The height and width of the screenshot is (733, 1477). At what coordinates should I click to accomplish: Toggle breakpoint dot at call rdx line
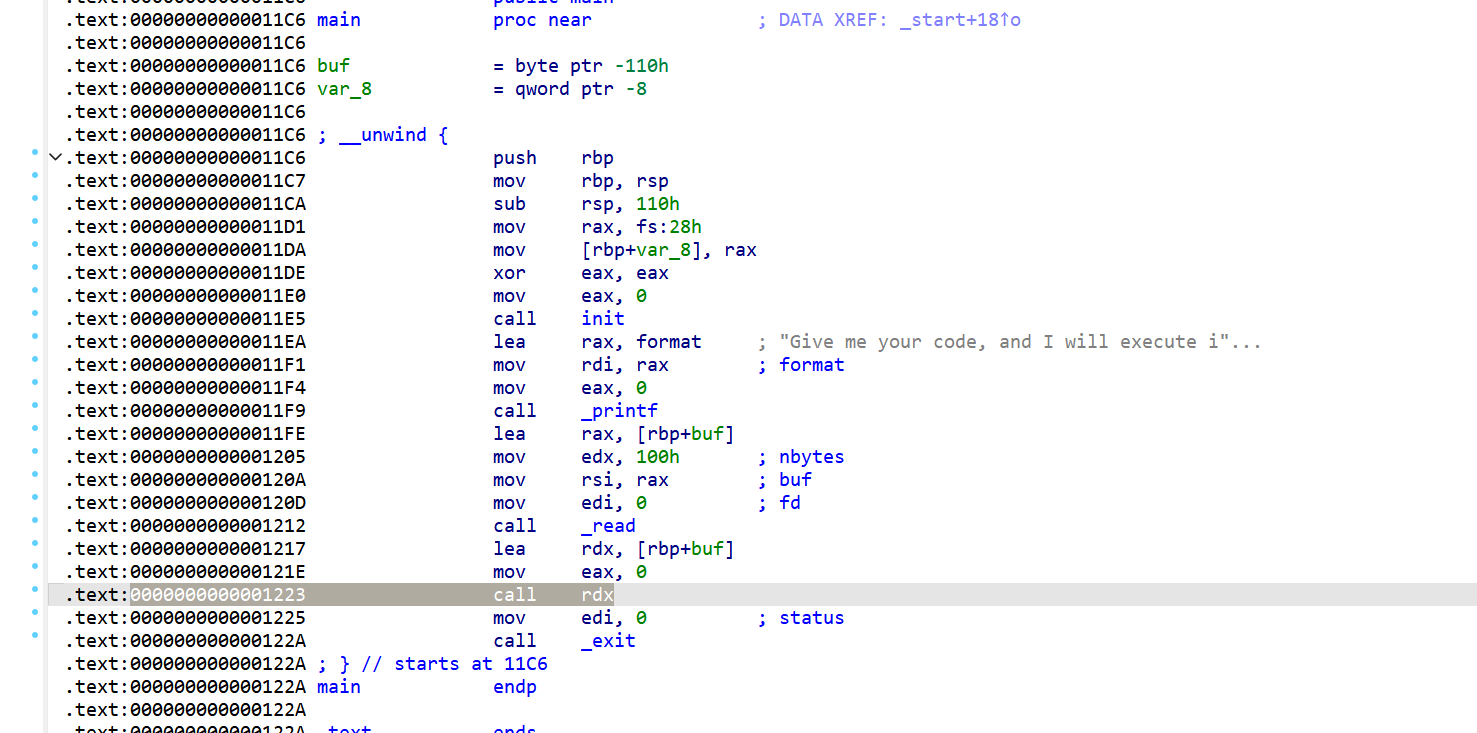tap(34, 589)
